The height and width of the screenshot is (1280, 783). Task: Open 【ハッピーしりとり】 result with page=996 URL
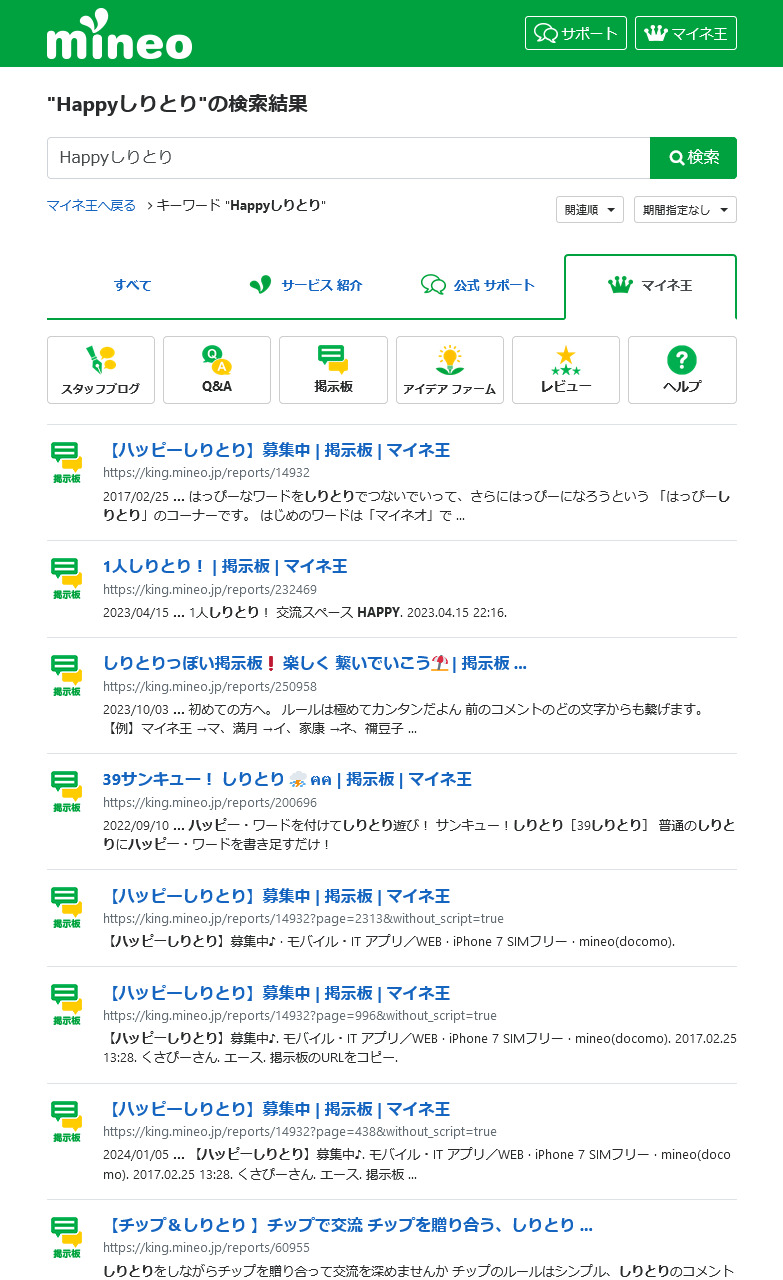coord(276,993)
